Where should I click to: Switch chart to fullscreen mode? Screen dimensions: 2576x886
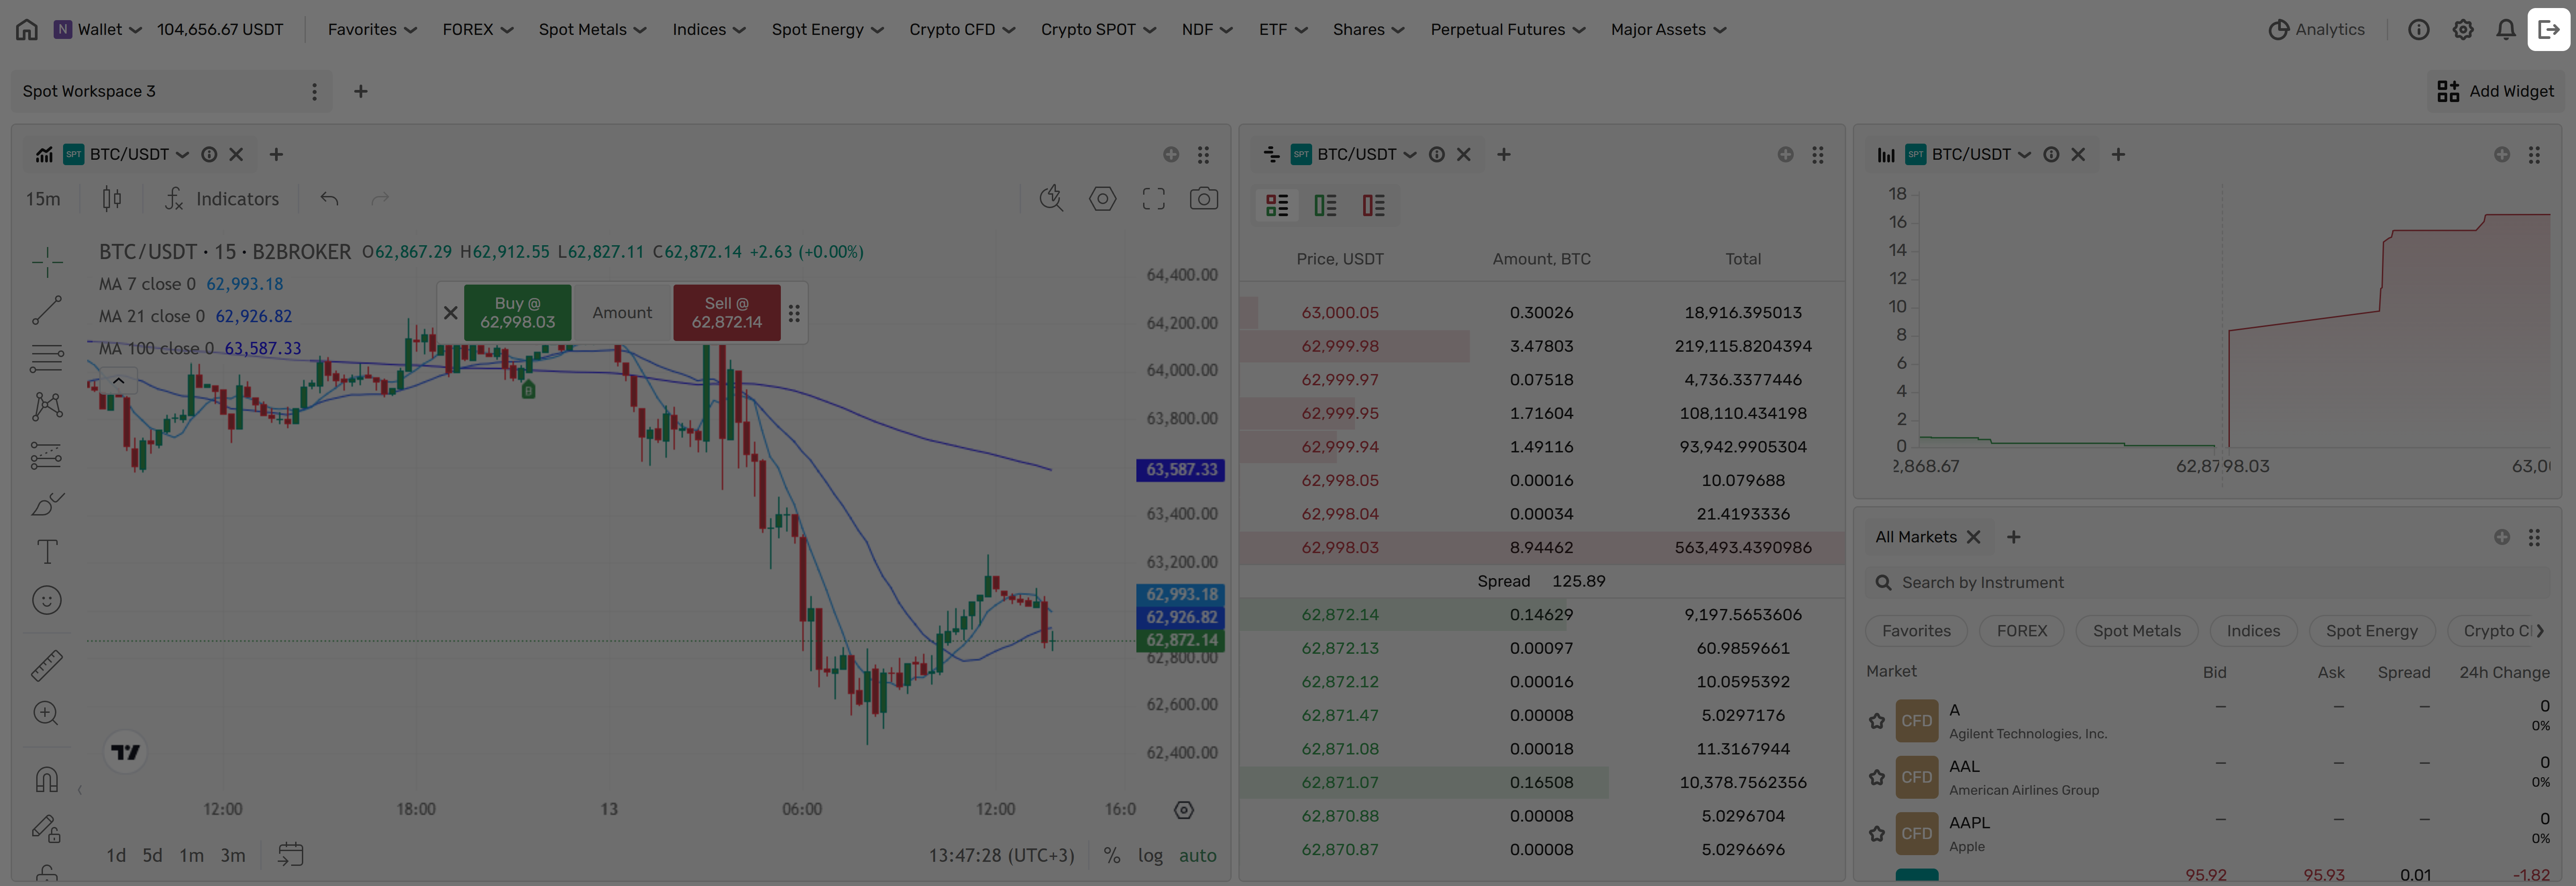pos(1153,199)
